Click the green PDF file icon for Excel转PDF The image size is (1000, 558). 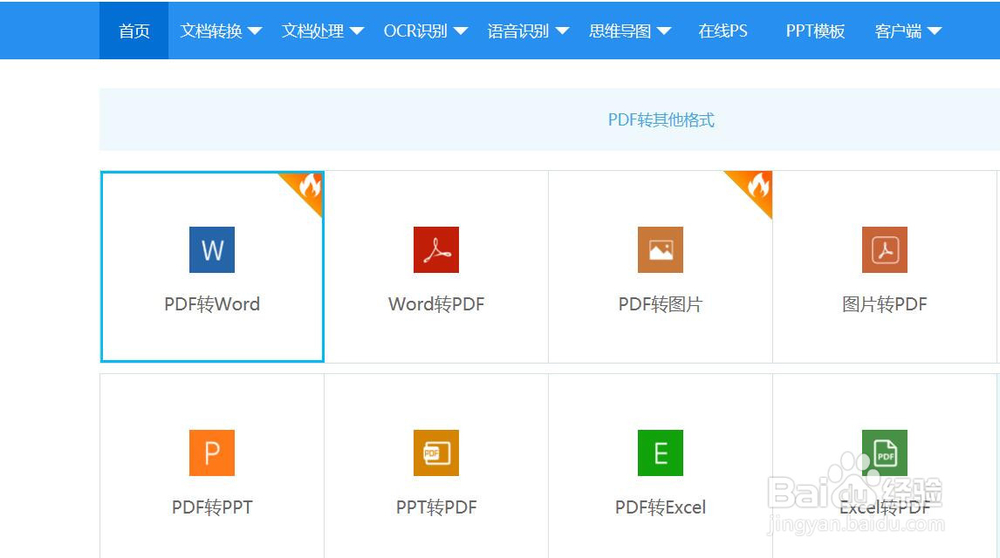click(885, 453)
